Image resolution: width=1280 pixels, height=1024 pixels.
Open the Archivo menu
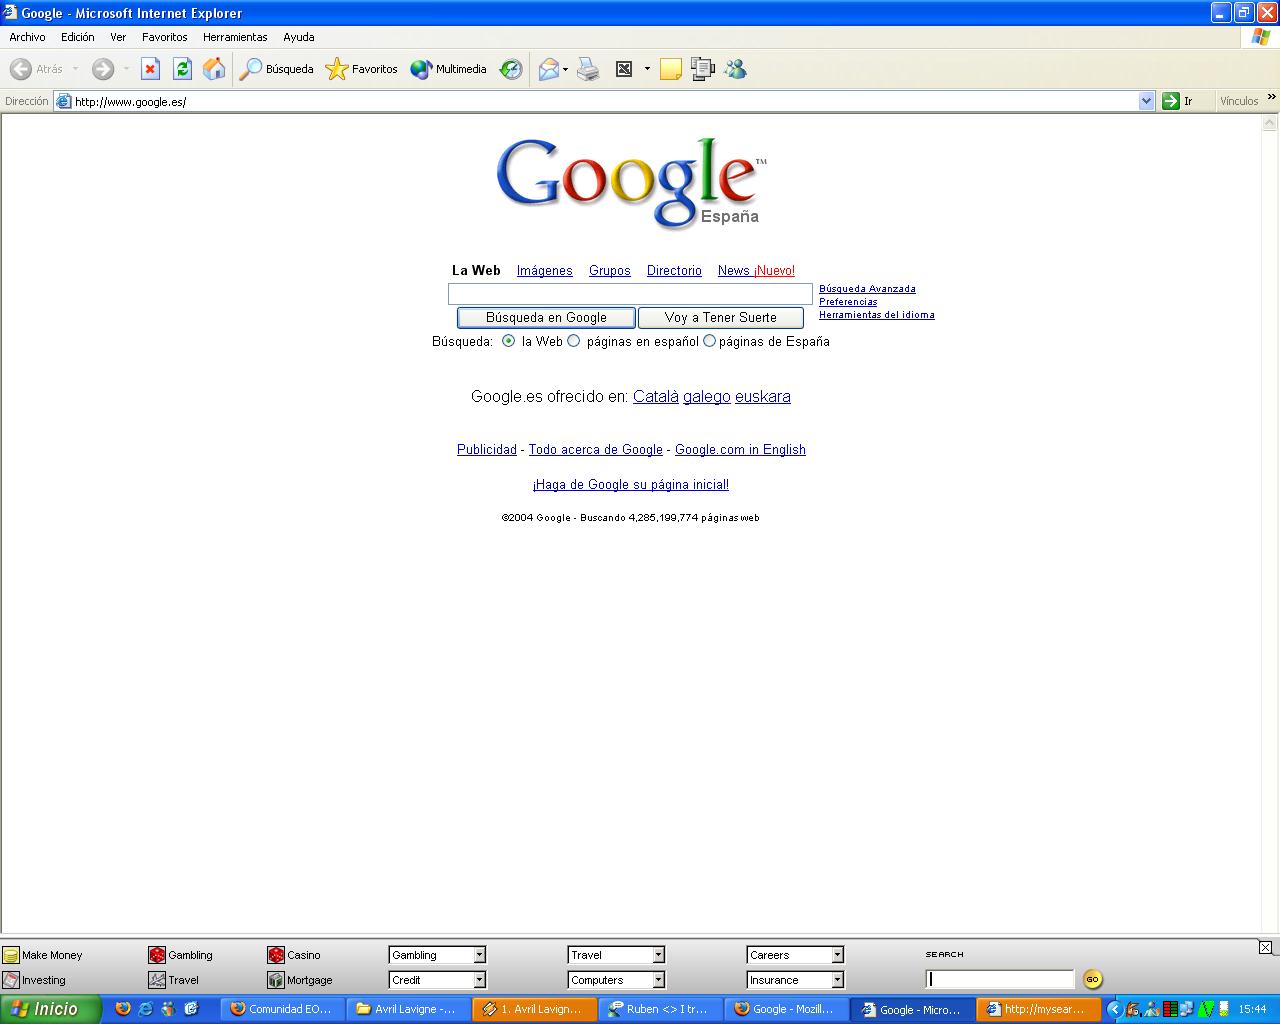27,37
